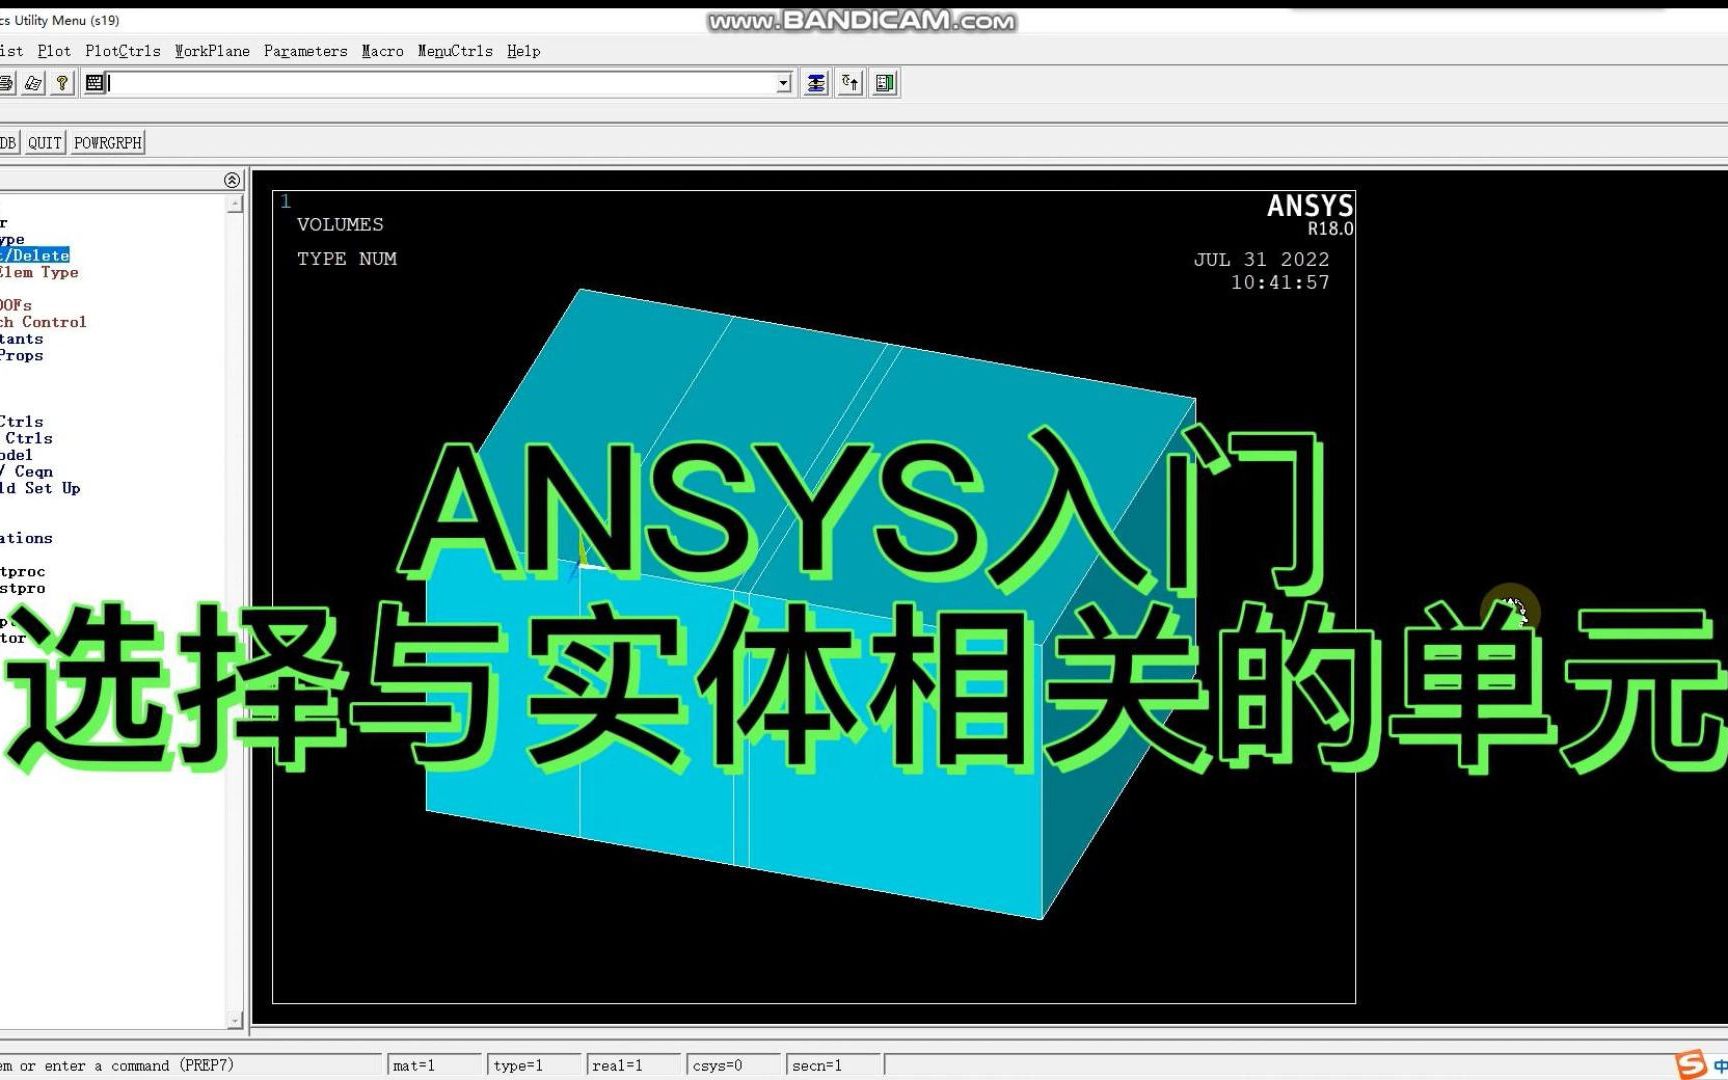Select the DOFs tree item

click(16, 305)
